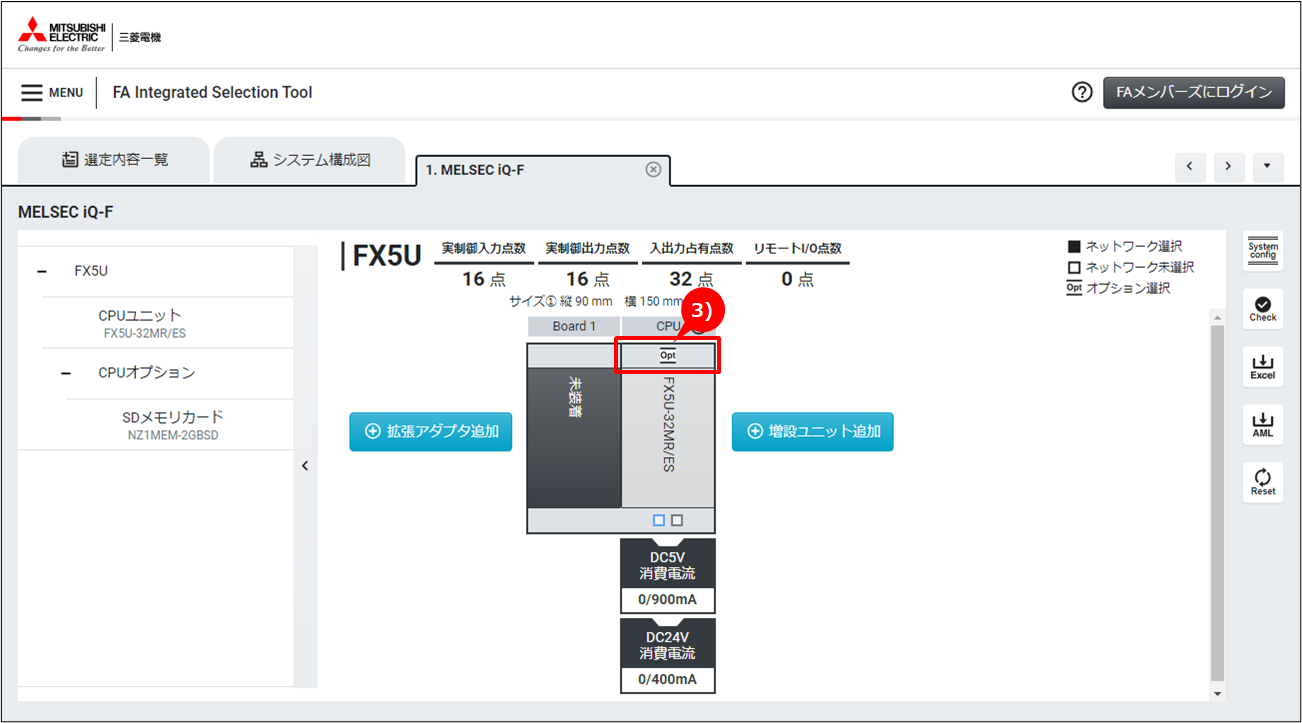Click the オプション選択 legend entry

(x=1119, y=288)
